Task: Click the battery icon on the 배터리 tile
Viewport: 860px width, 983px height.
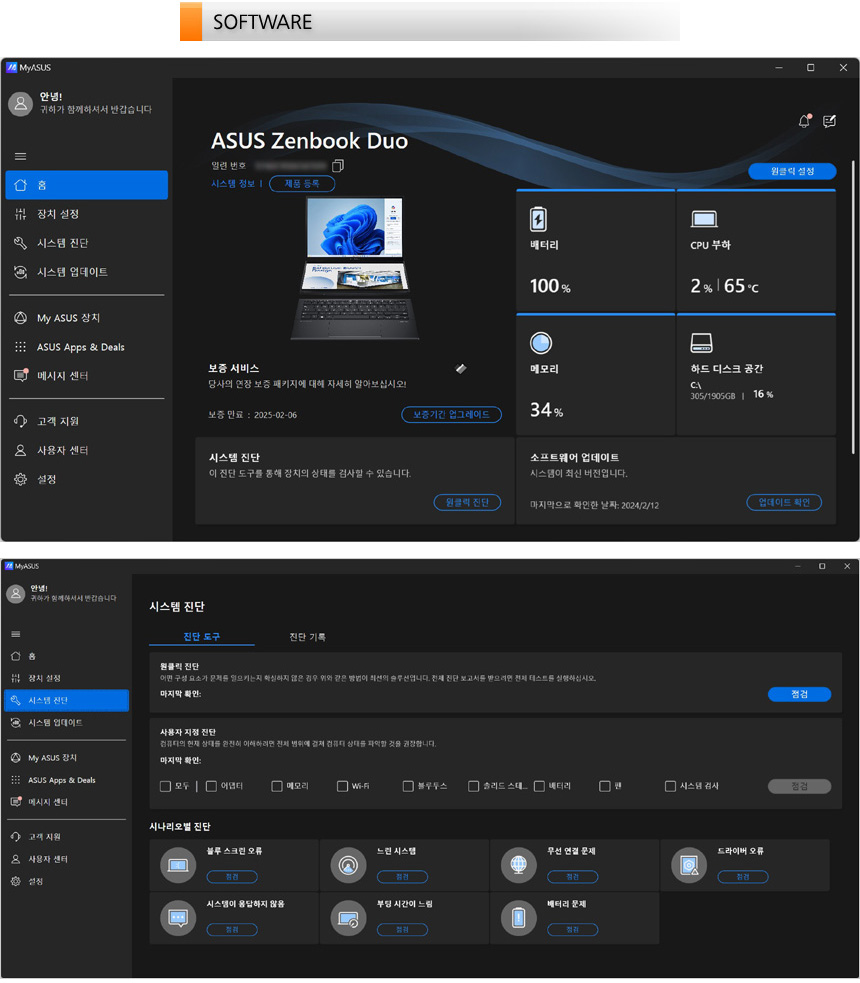Action: coord(538,219)
